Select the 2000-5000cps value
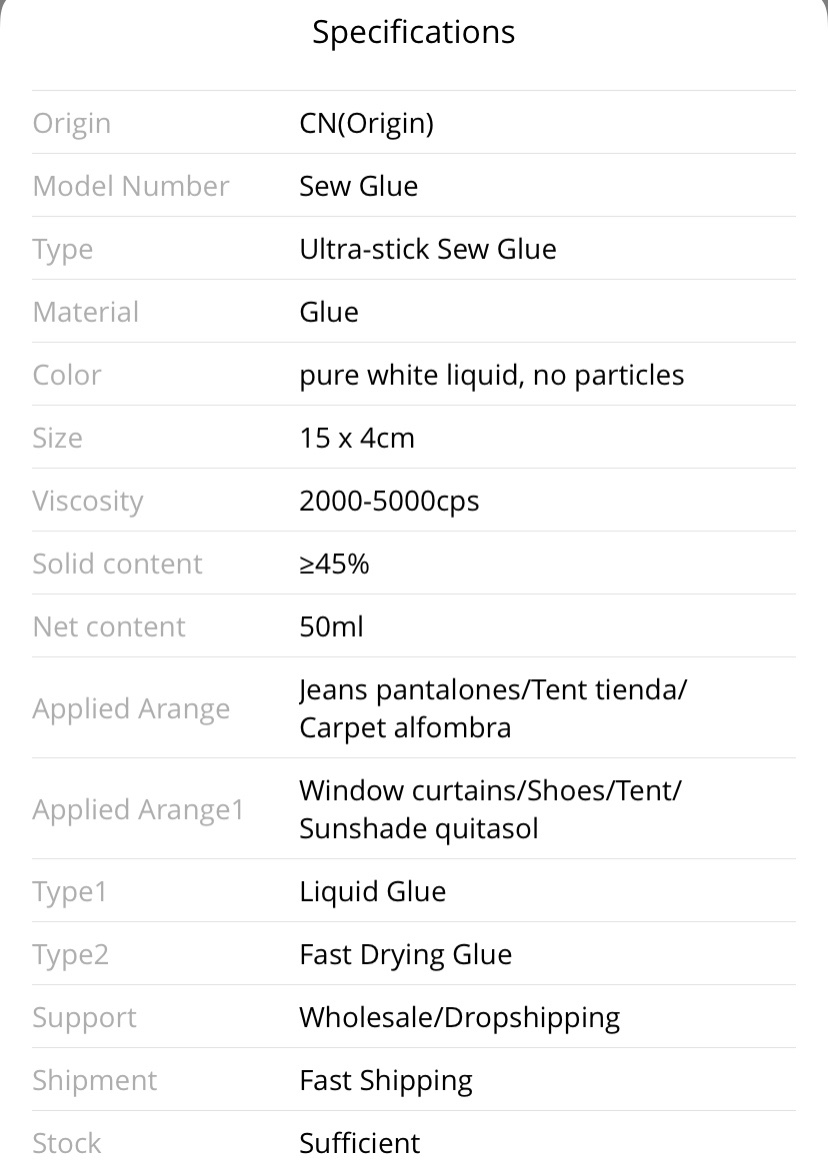Image resolution: width=828 pixels, height=1169 pixels. point(389,502)
